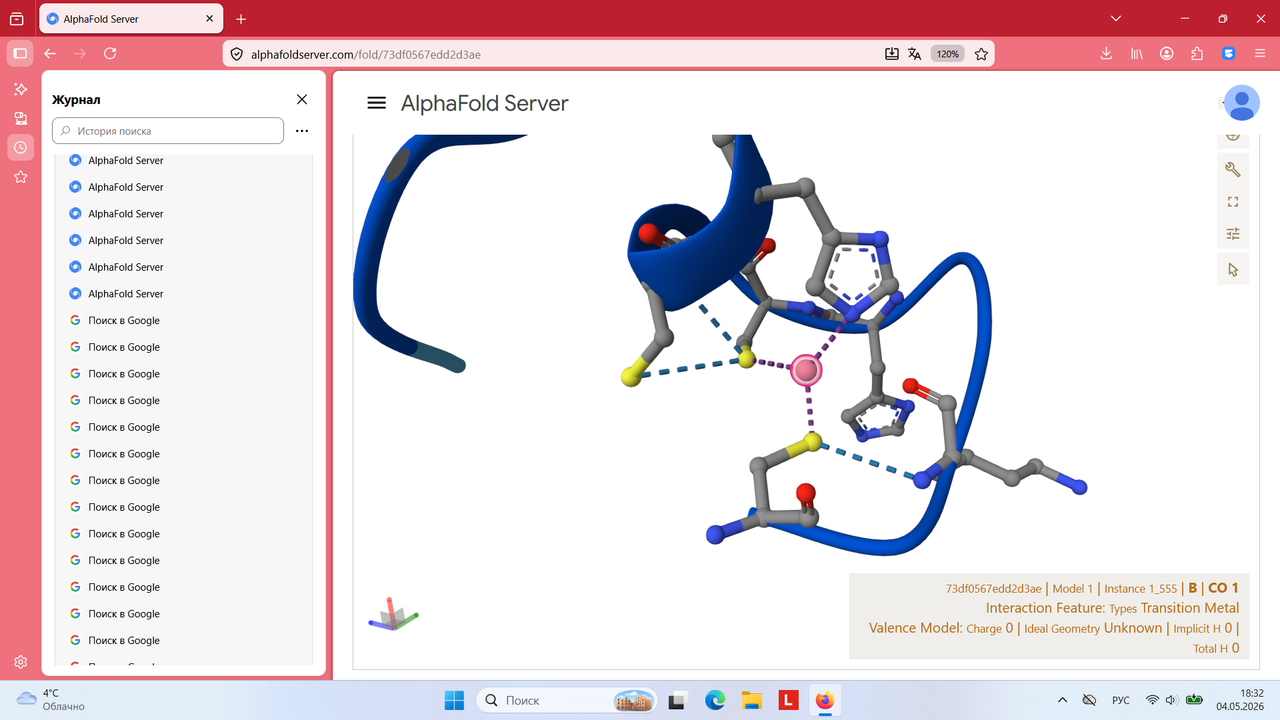Click the 'Interaction Feature: Types Transition Metal' label
This screenshot has width=1280, height=720.
click(x=1112, y=608)
